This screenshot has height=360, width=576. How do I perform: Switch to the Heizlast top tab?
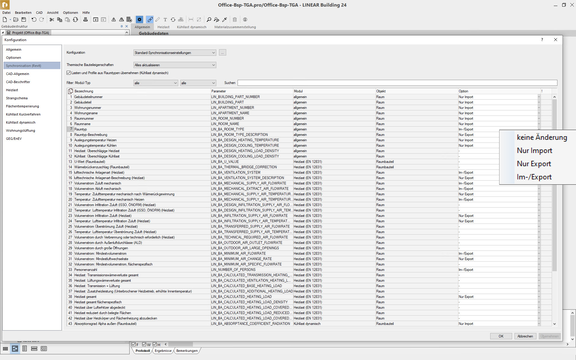[x=163, y=27]
